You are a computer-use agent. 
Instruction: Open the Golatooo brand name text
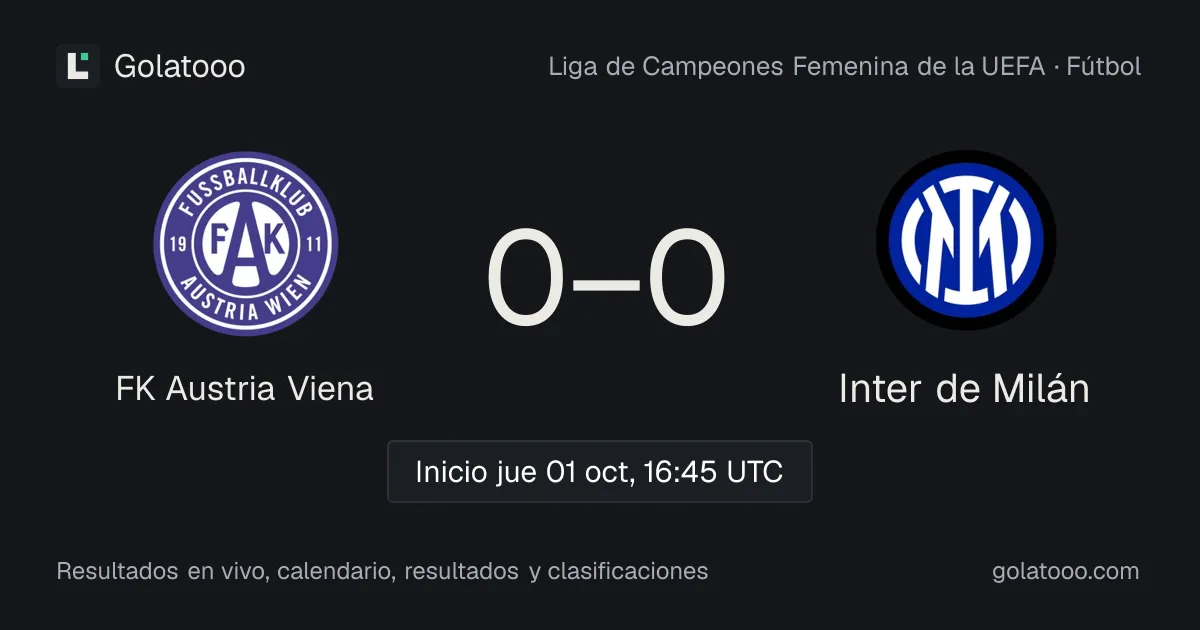180,67
